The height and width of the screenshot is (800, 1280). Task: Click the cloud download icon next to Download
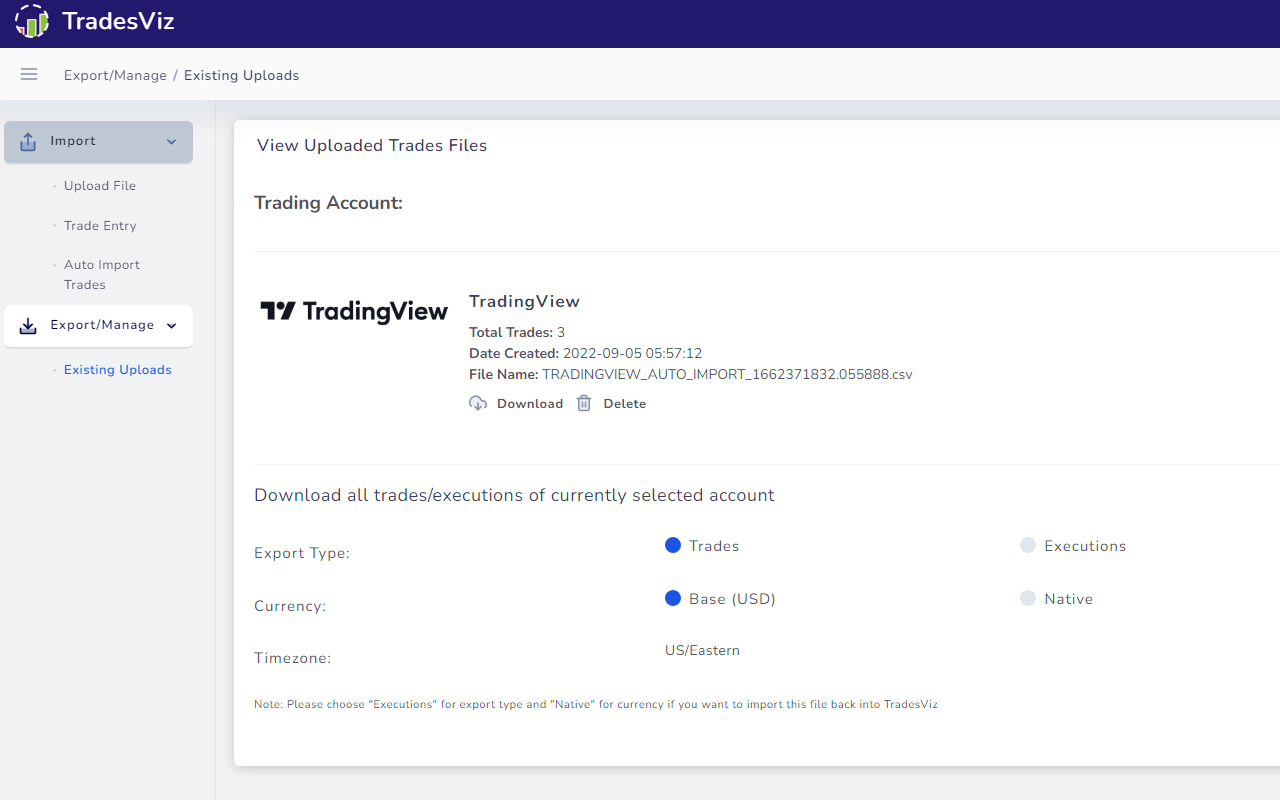click(x=478, y=403)
